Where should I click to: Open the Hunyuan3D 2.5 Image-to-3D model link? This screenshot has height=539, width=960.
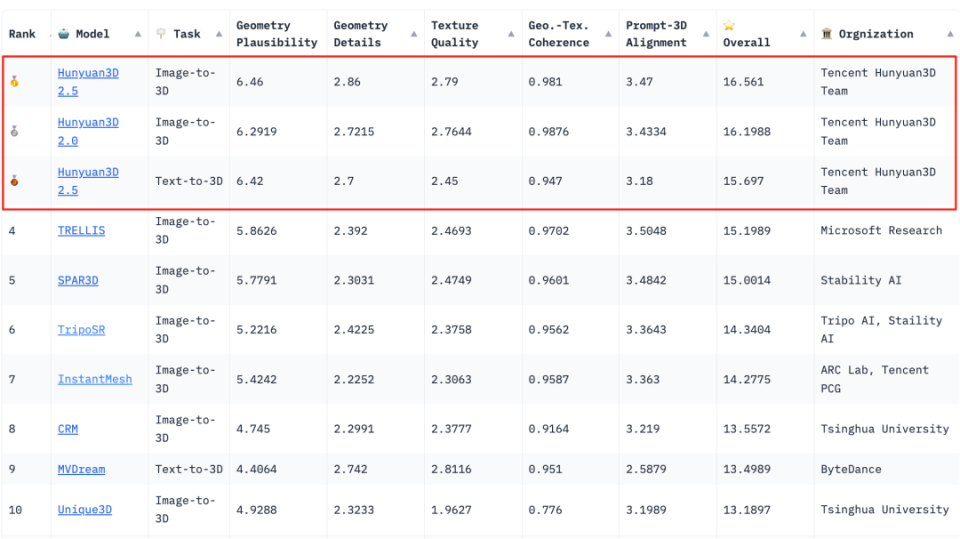(88, 81)
